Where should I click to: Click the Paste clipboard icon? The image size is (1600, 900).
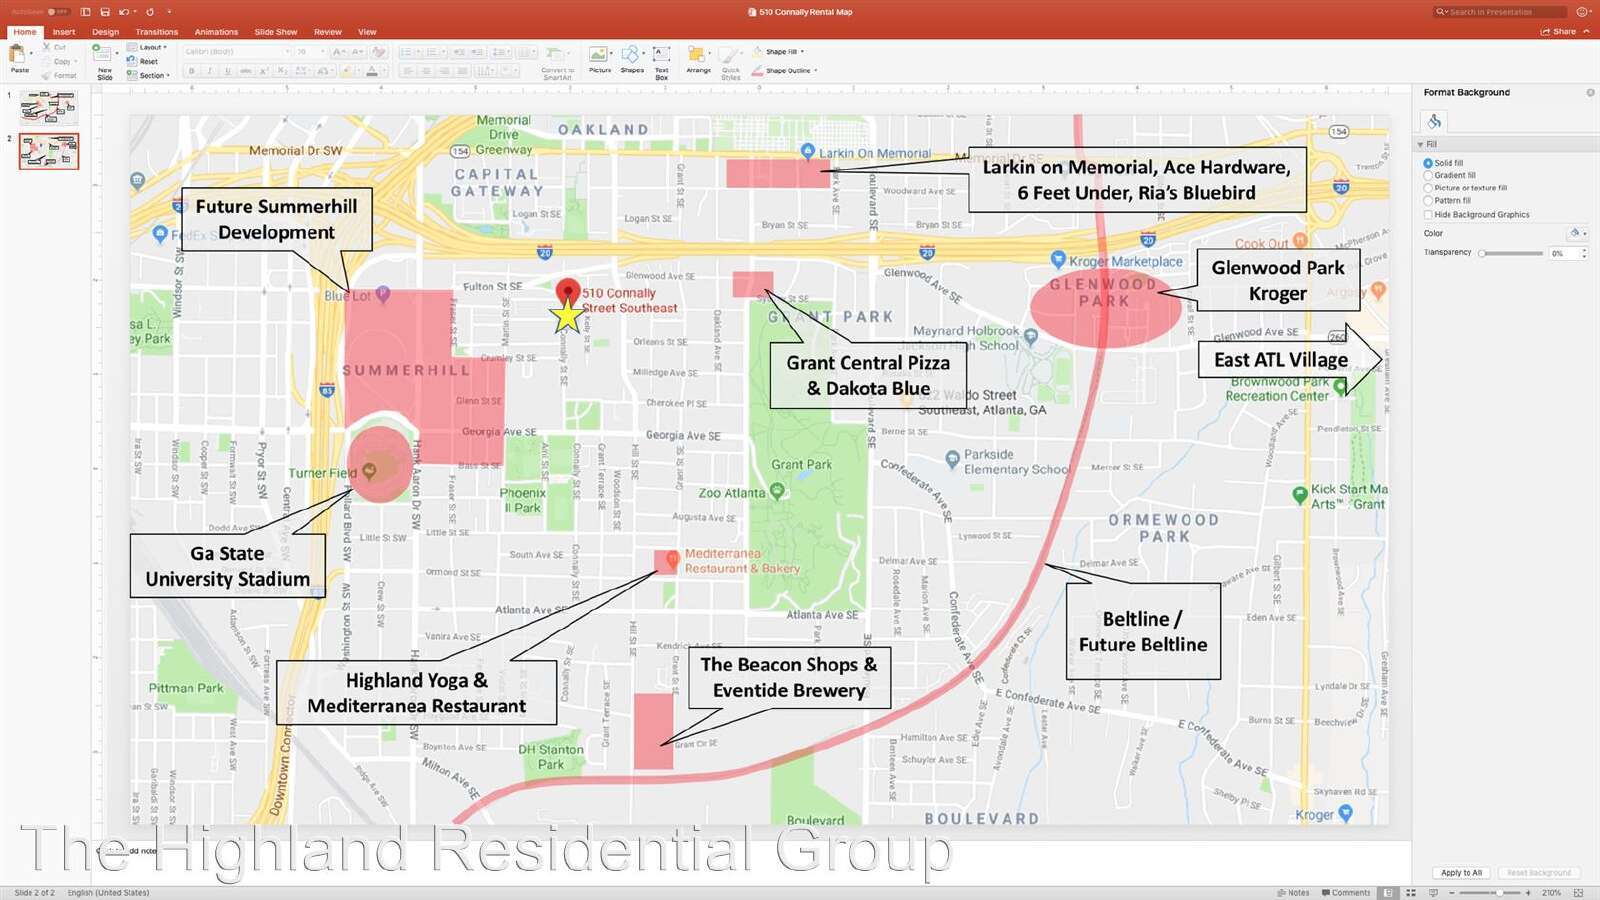pyautogui.click(x=19, y=56)
